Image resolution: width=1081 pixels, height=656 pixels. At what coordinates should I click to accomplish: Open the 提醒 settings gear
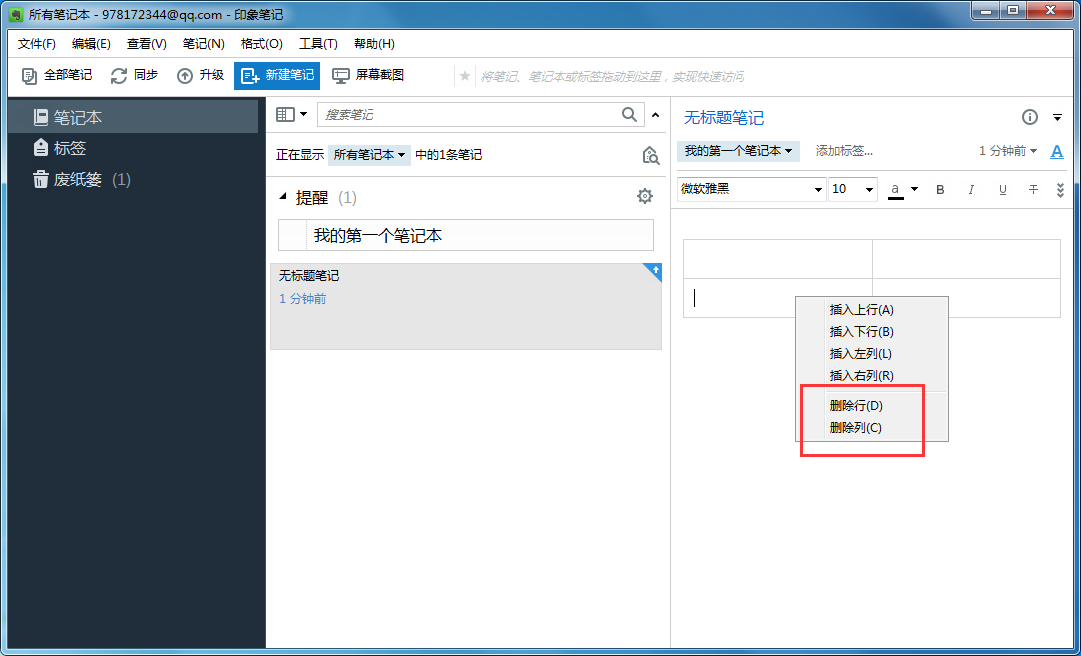point(645,196)
